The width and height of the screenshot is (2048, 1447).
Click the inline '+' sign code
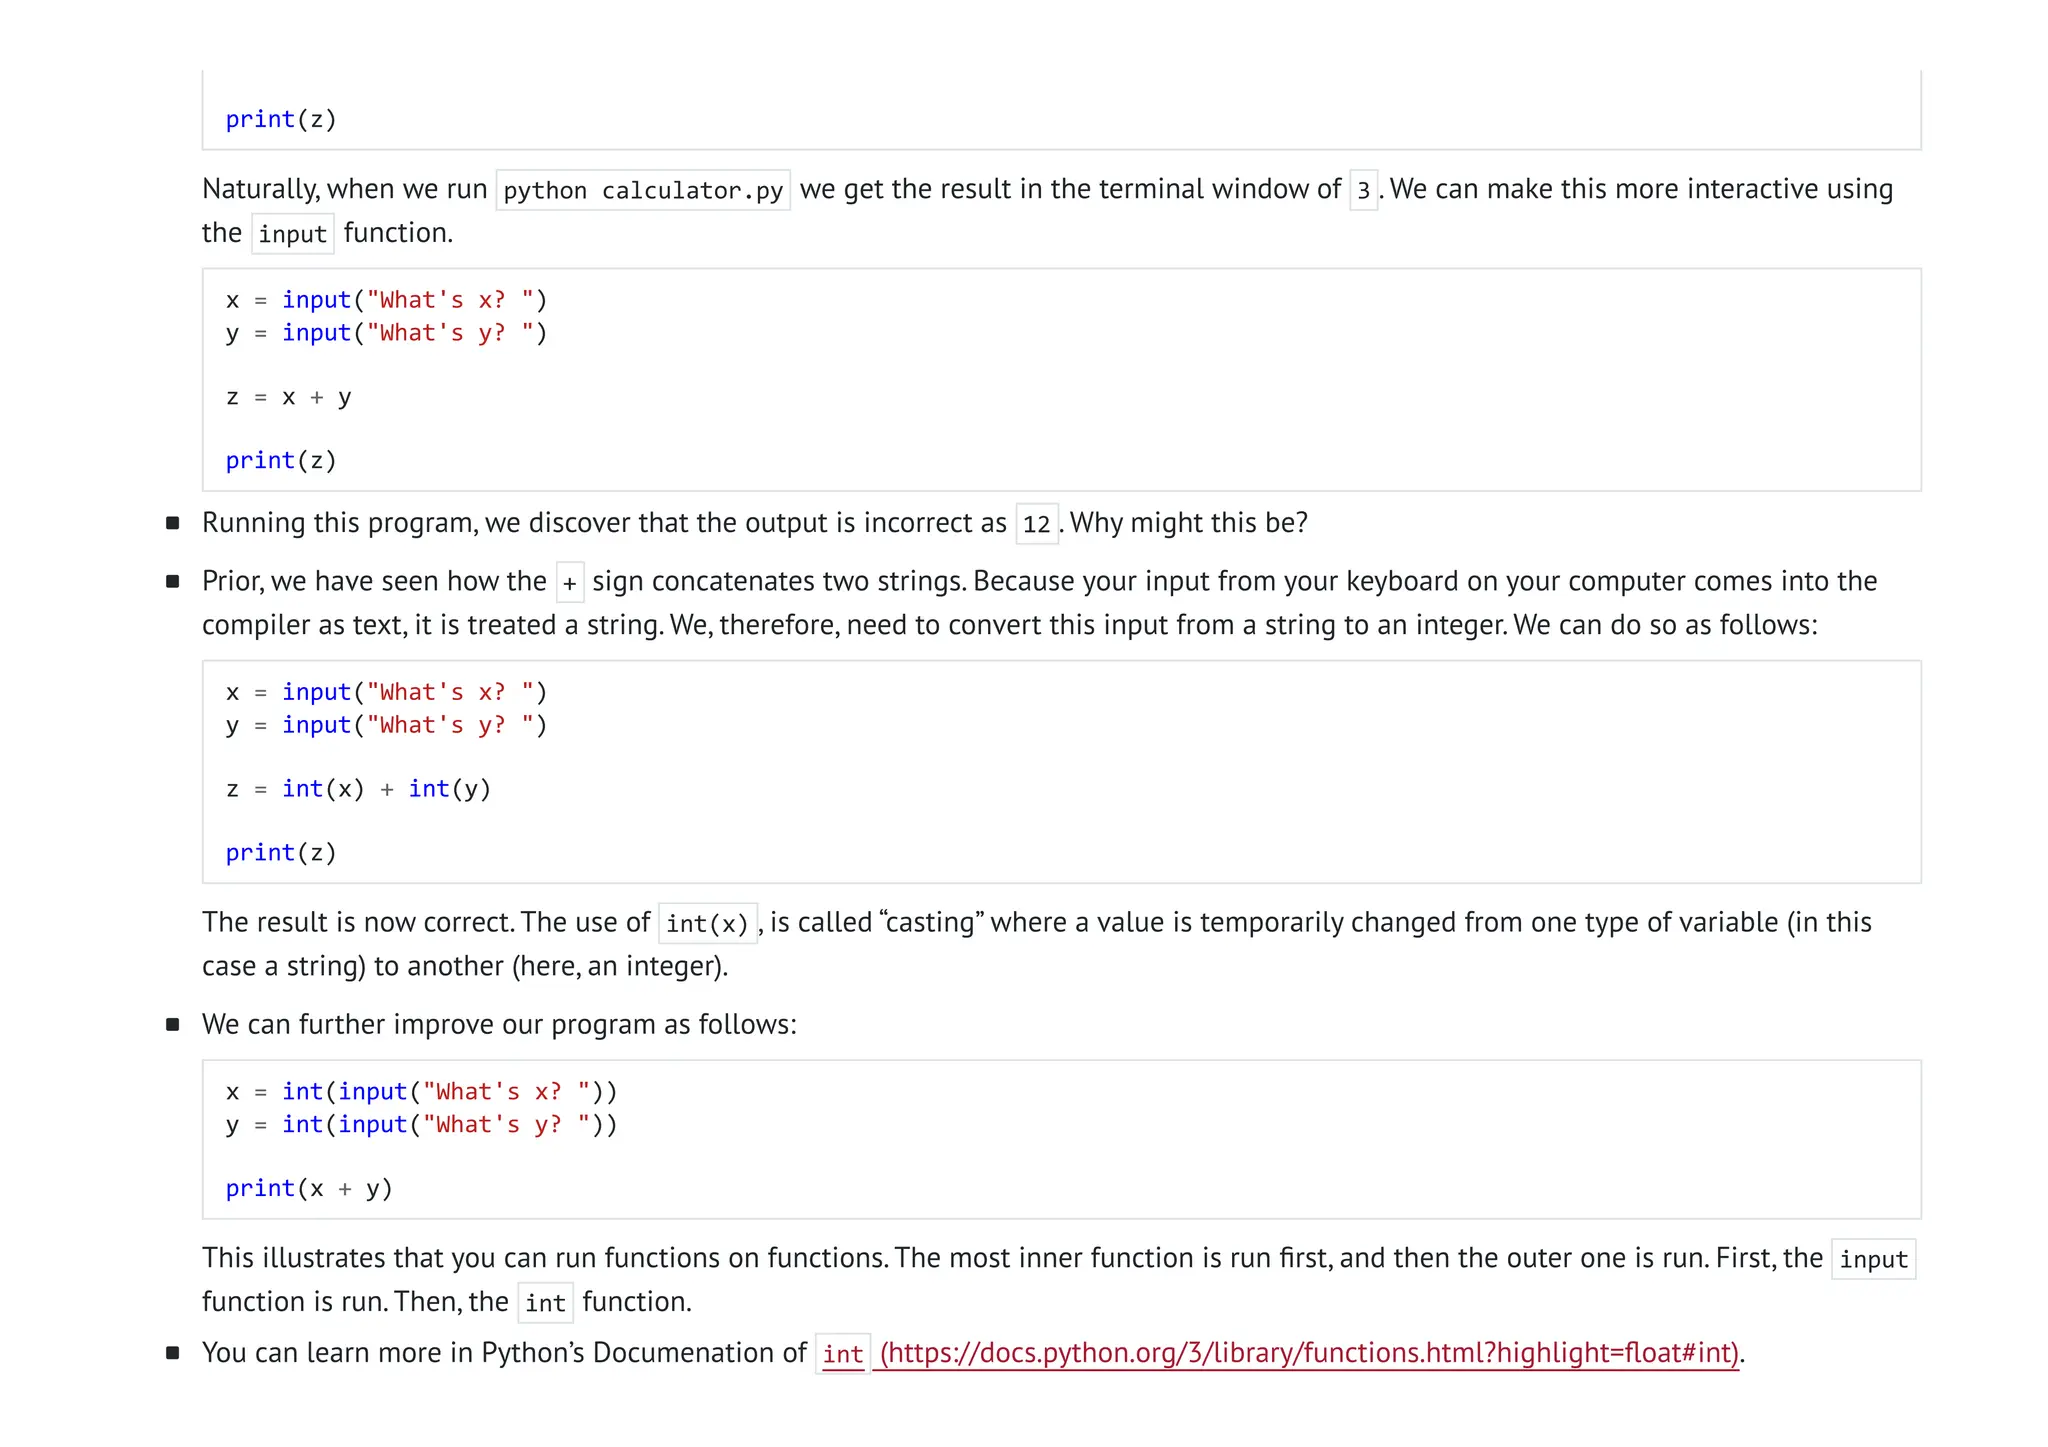tap(569, 583)
